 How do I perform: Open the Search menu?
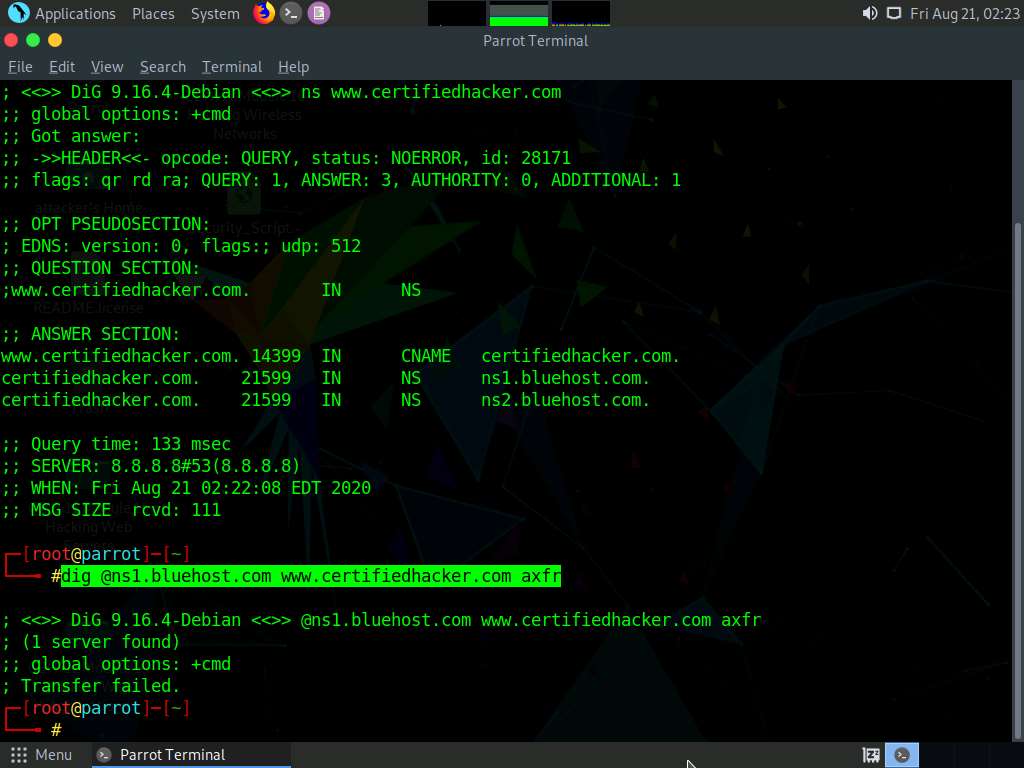(163, 67)
